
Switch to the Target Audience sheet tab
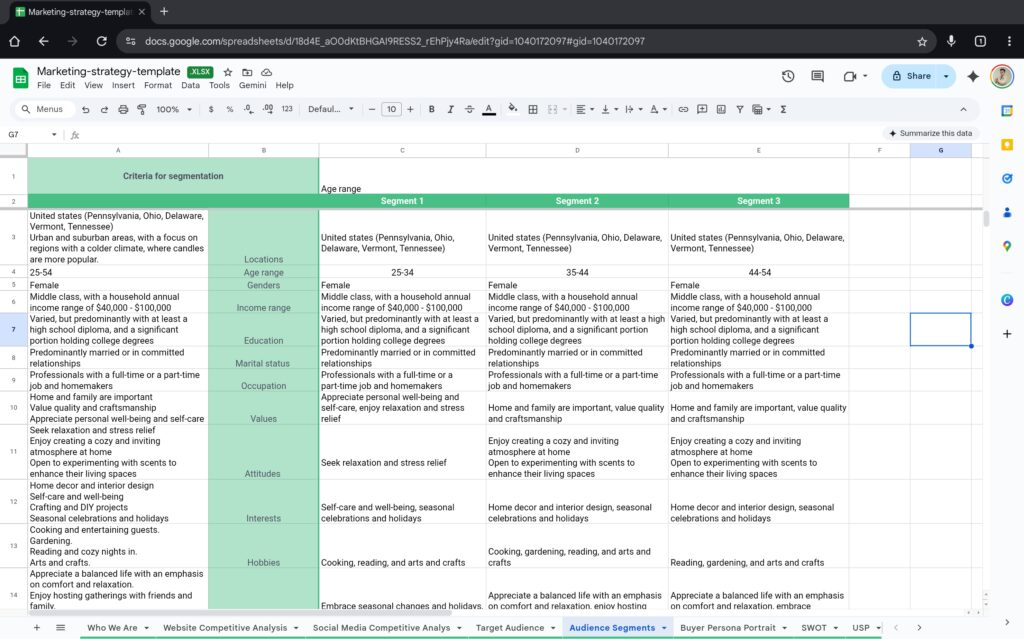pyautogui.click(x=509, y=628)
